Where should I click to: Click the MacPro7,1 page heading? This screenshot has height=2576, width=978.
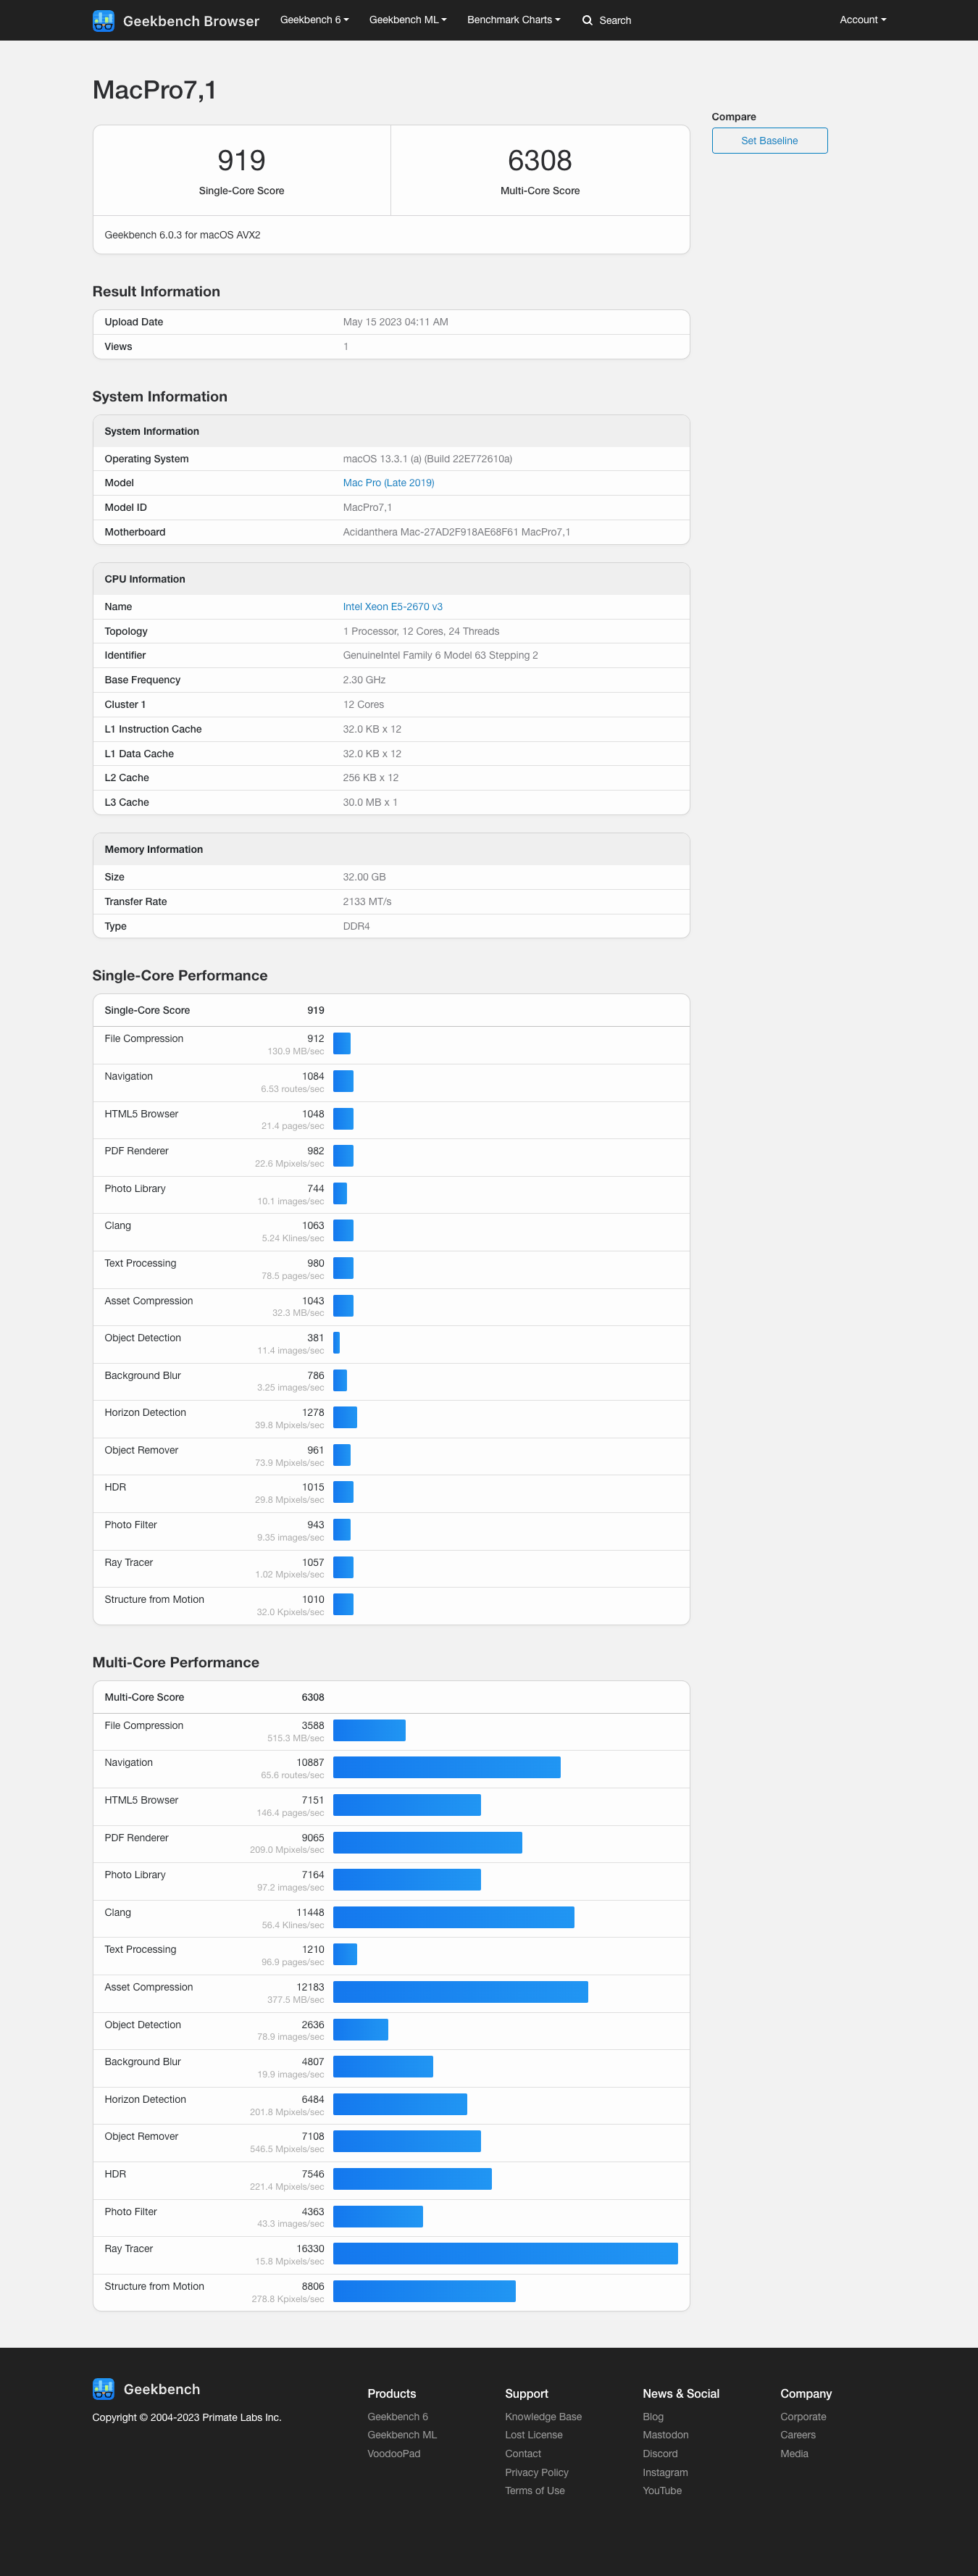[x=154, y=90]
